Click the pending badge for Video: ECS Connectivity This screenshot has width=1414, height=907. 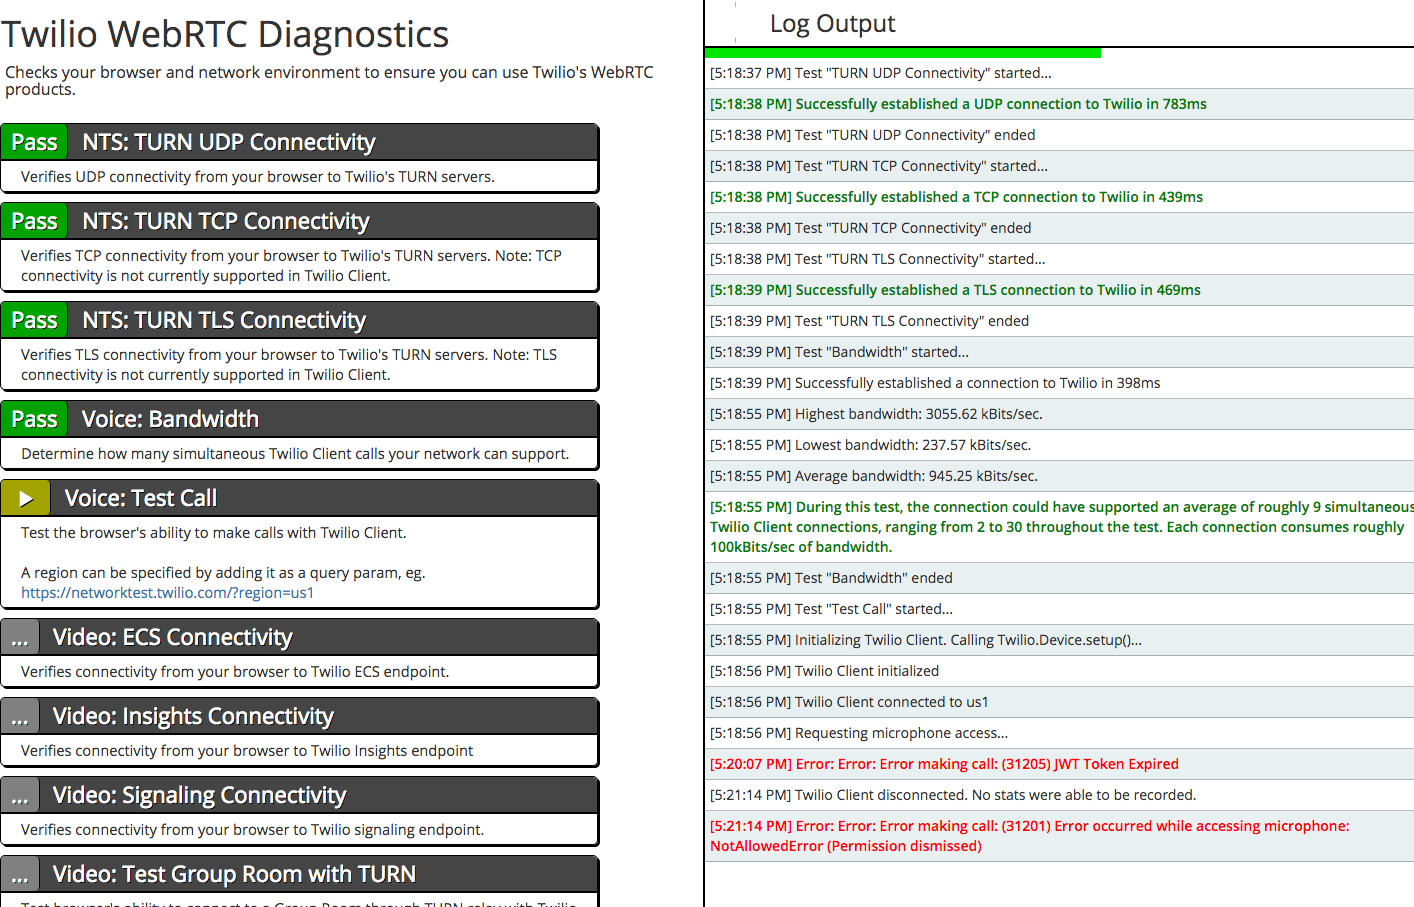(20, 637)
